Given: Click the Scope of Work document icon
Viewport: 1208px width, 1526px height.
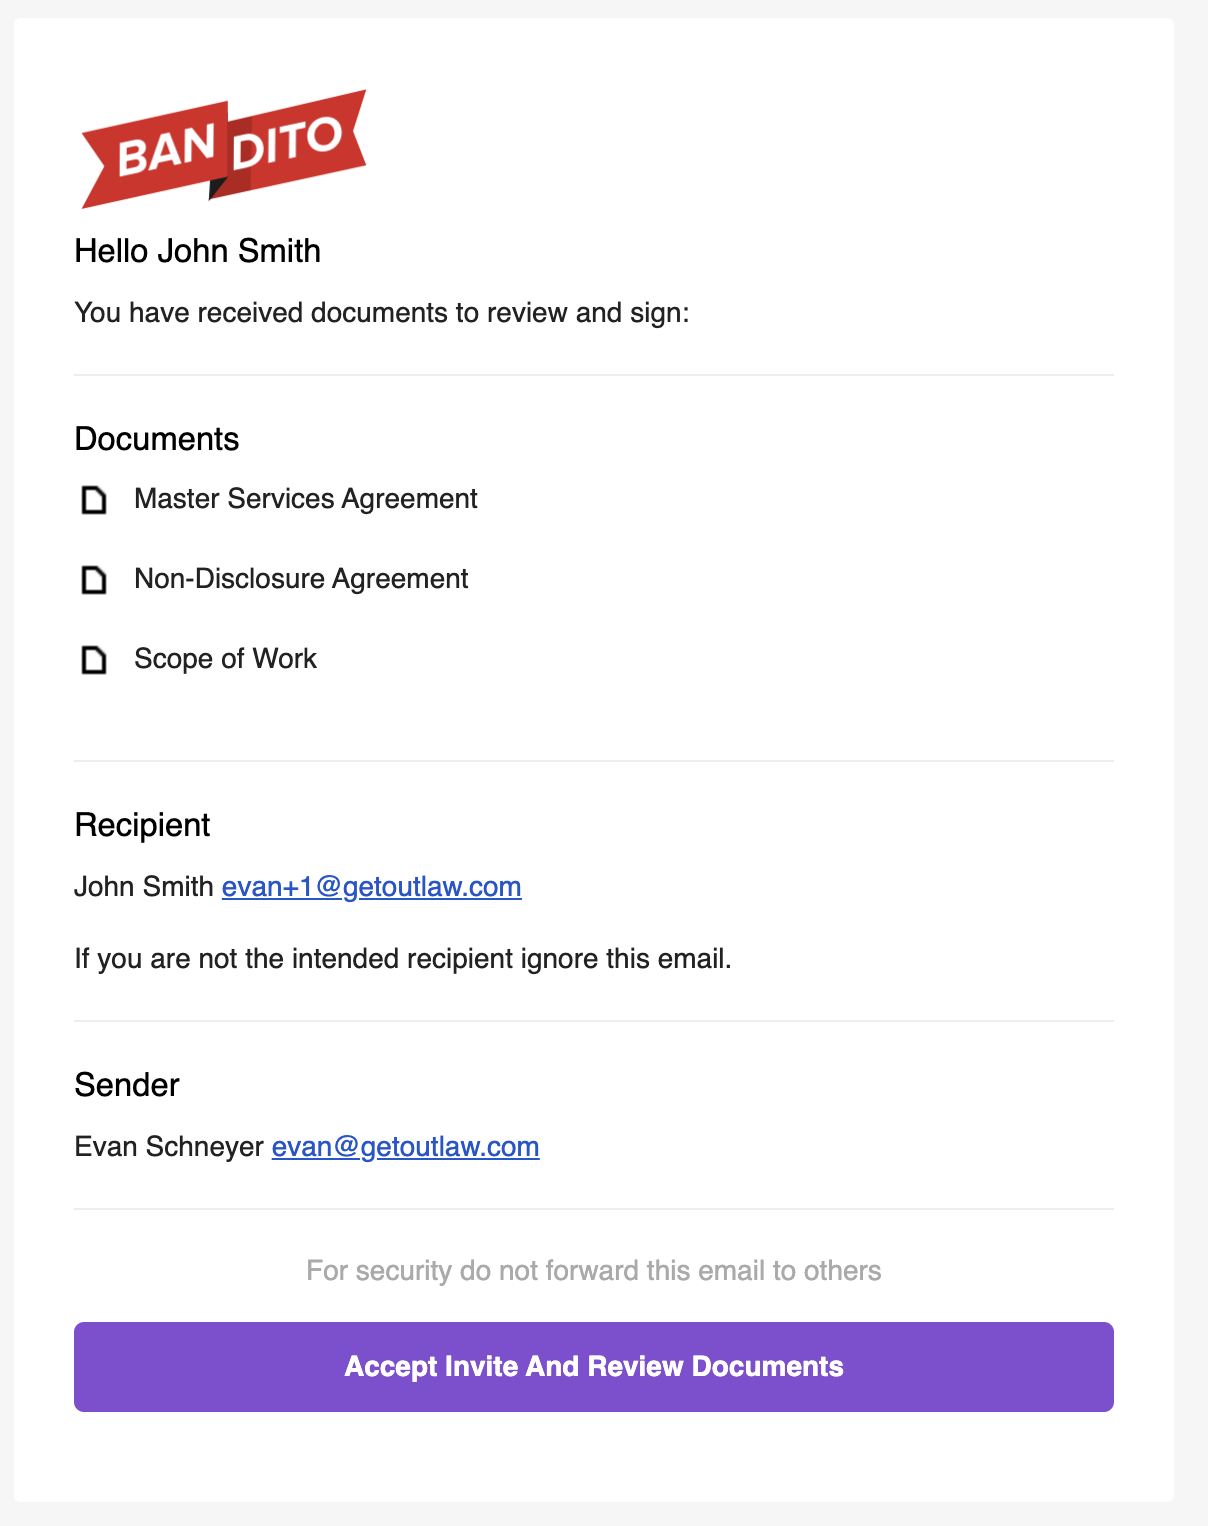Looking at the screenshot, I should [x=94, y=659].
